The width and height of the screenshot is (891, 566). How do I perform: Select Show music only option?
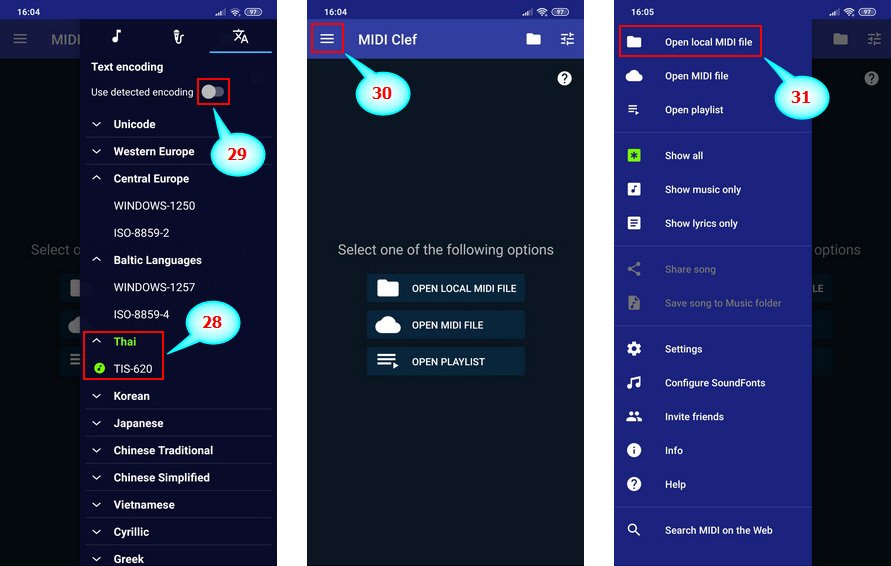coord(713,189)
